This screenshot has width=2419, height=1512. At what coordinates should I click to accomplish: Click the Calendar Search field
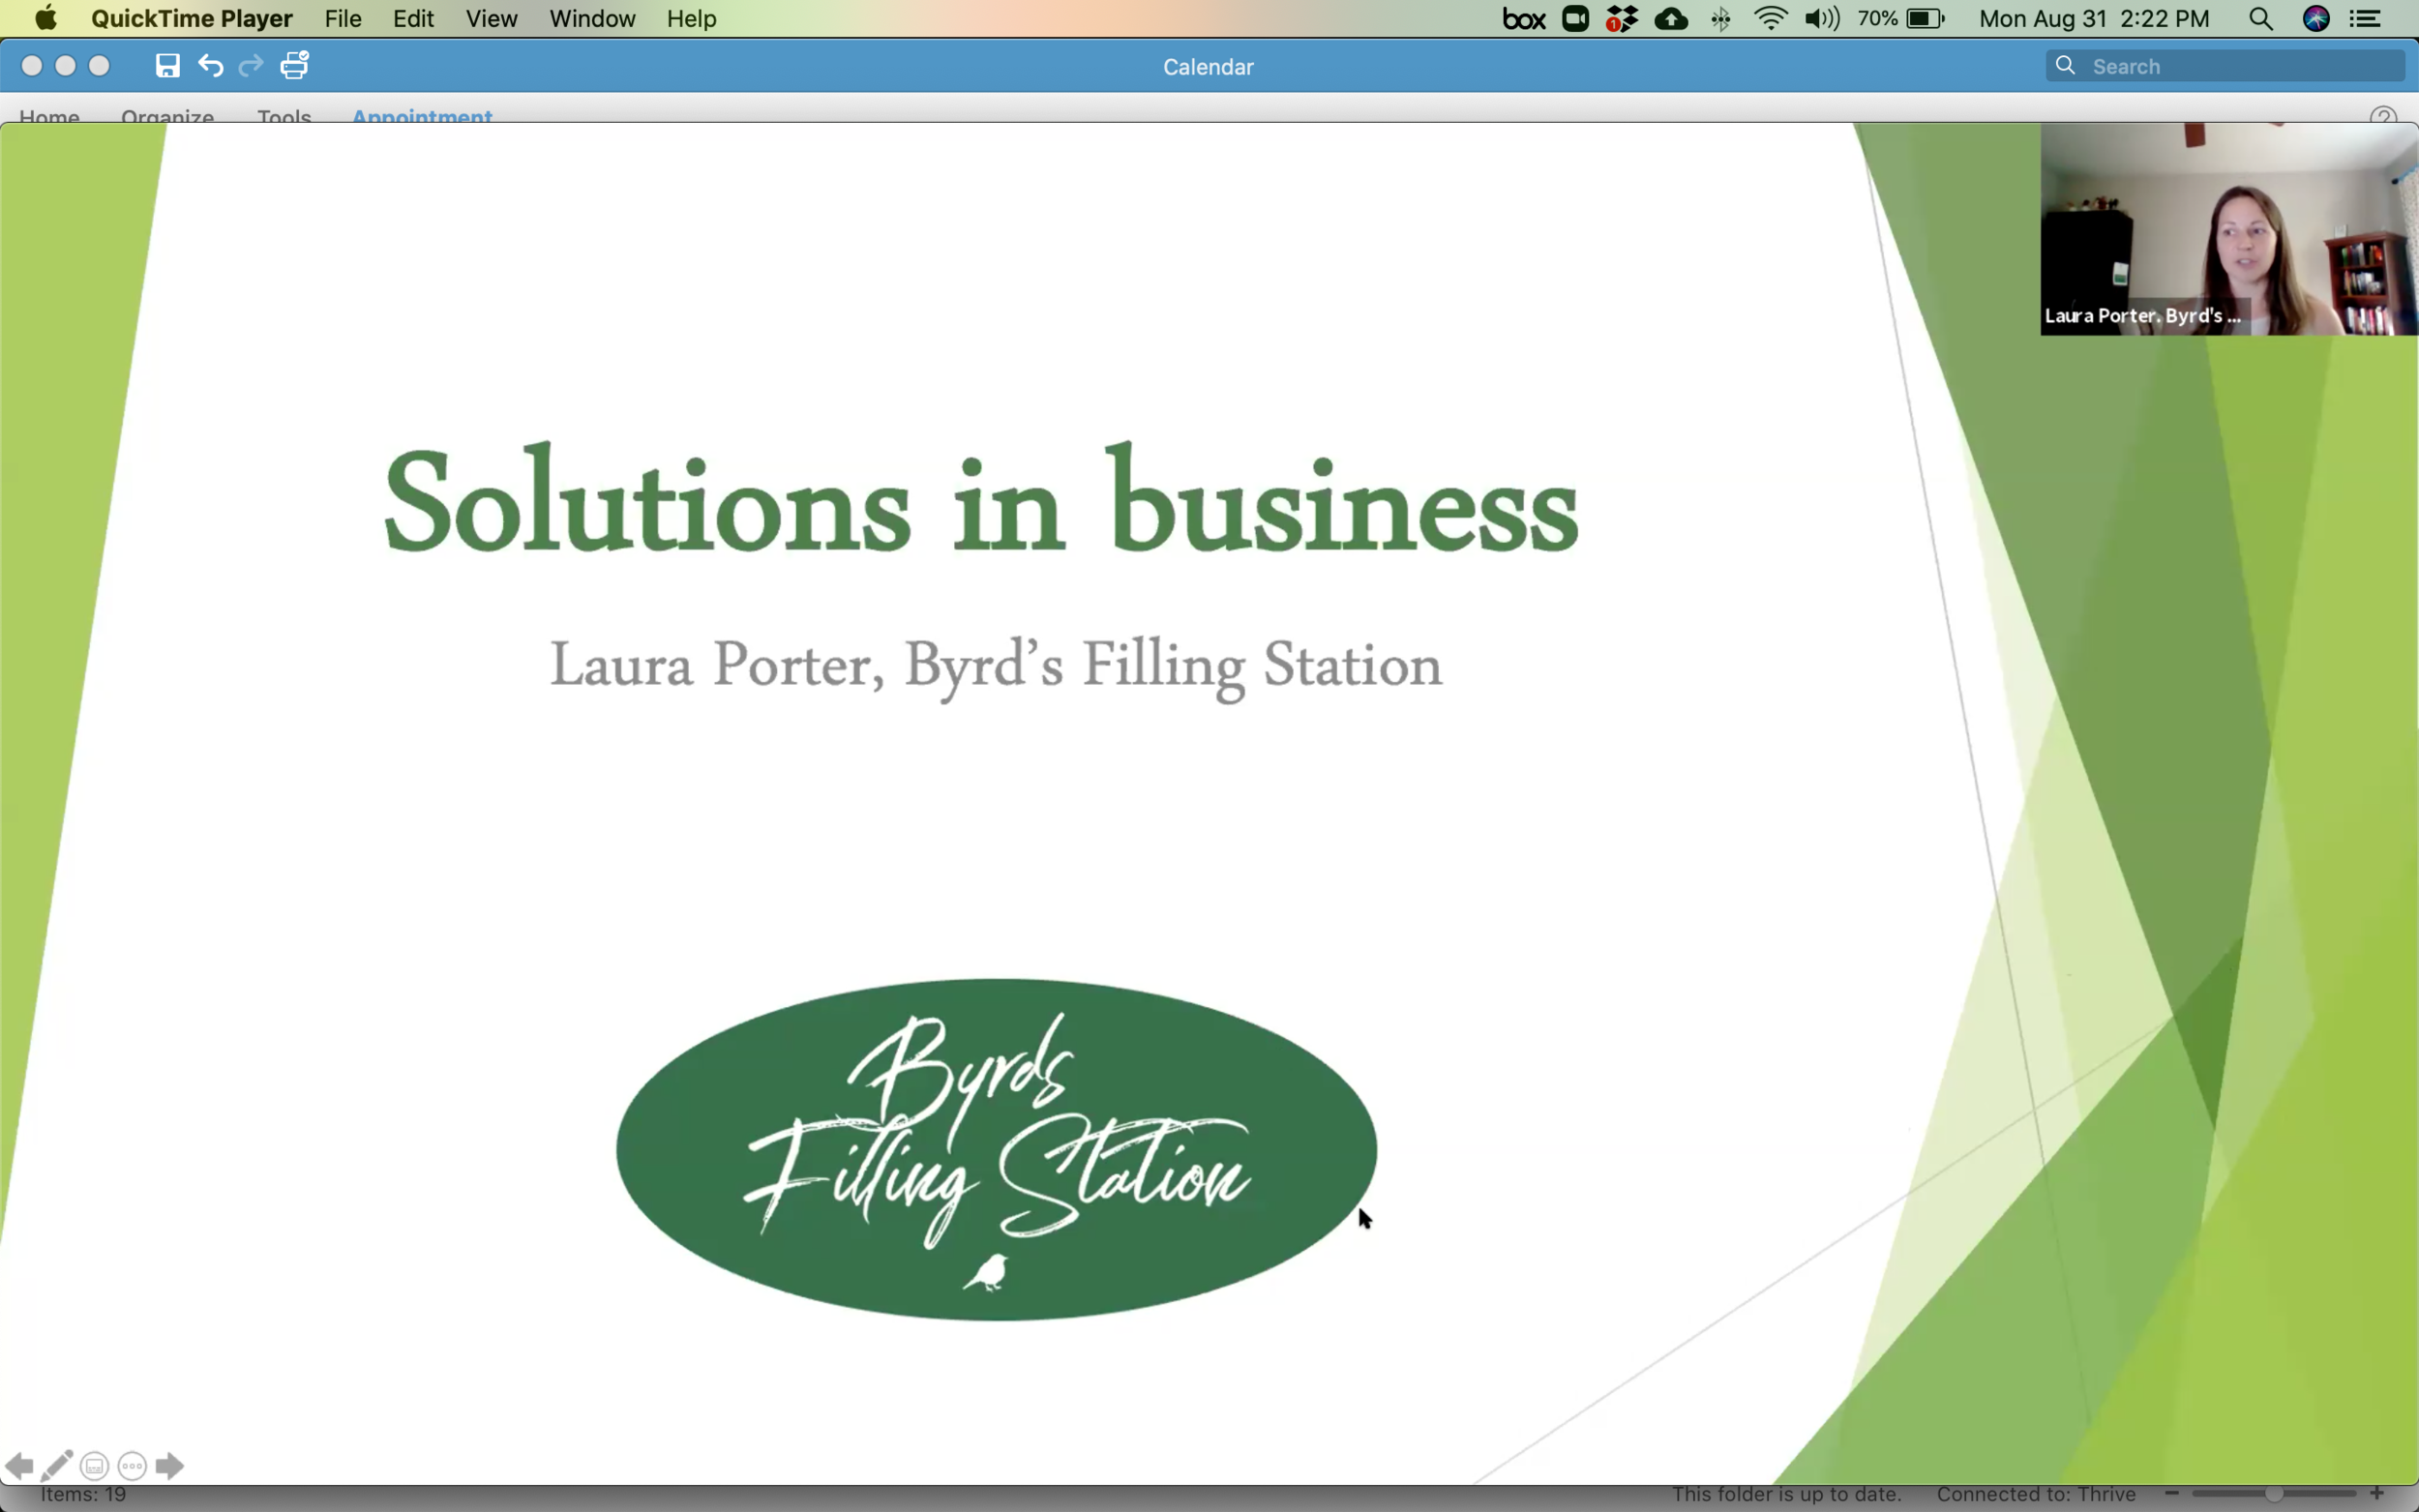pos(2225,66)
